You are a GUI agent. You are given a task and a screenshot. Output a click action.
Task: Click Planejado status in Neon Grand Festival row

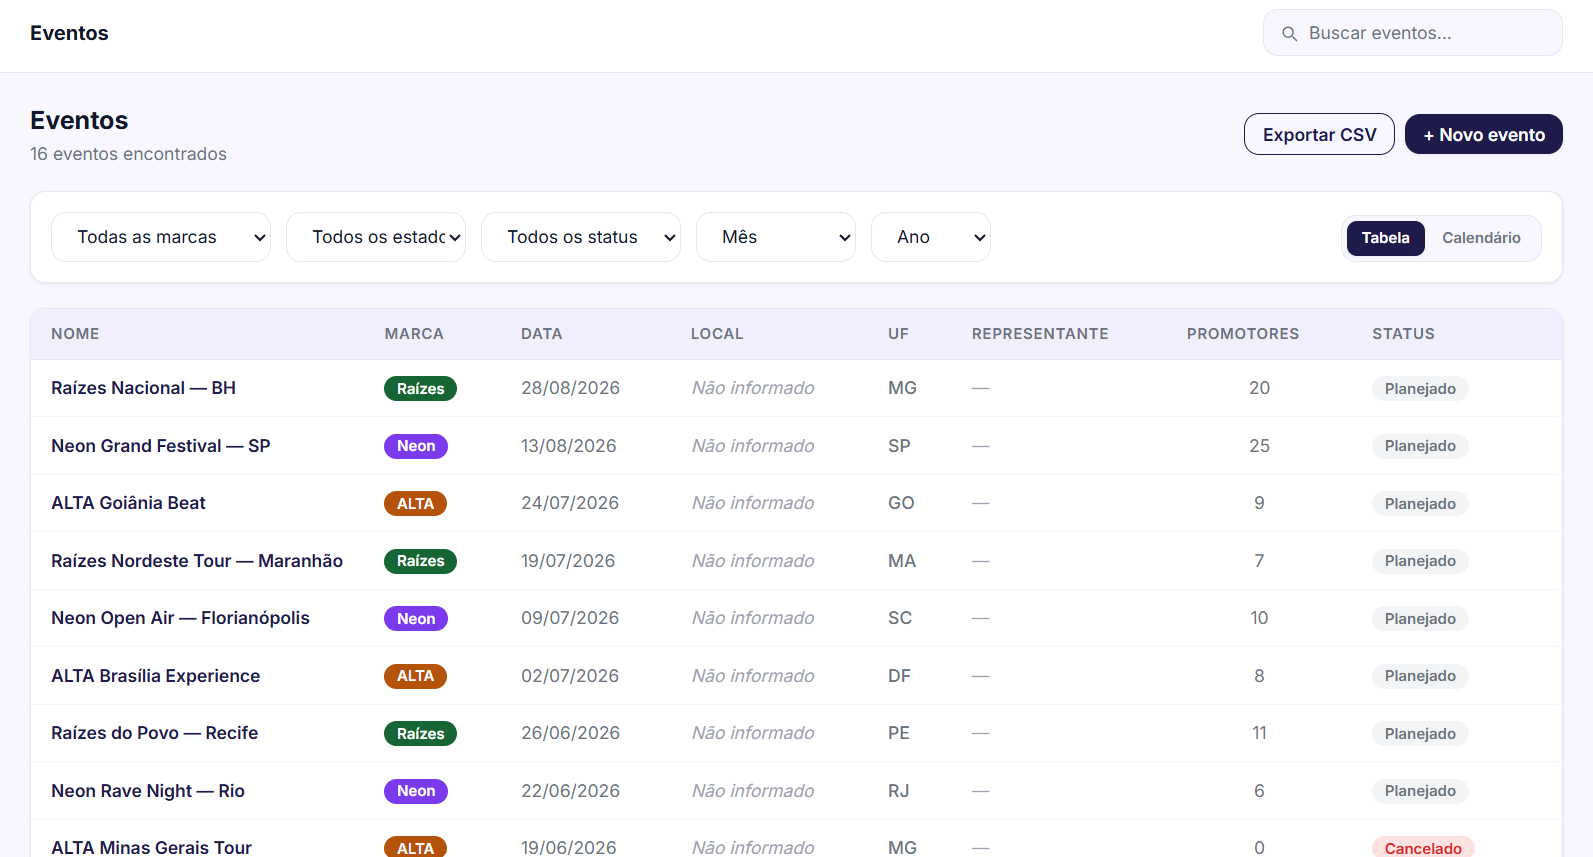pos(1420,446)
